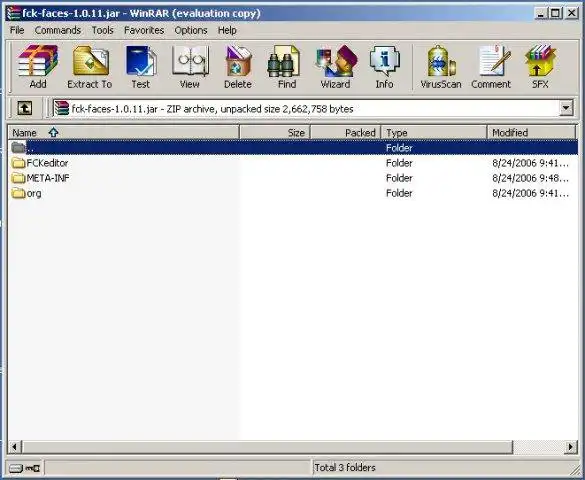Sort by the Type column header
585x480 pixels.
434,132
